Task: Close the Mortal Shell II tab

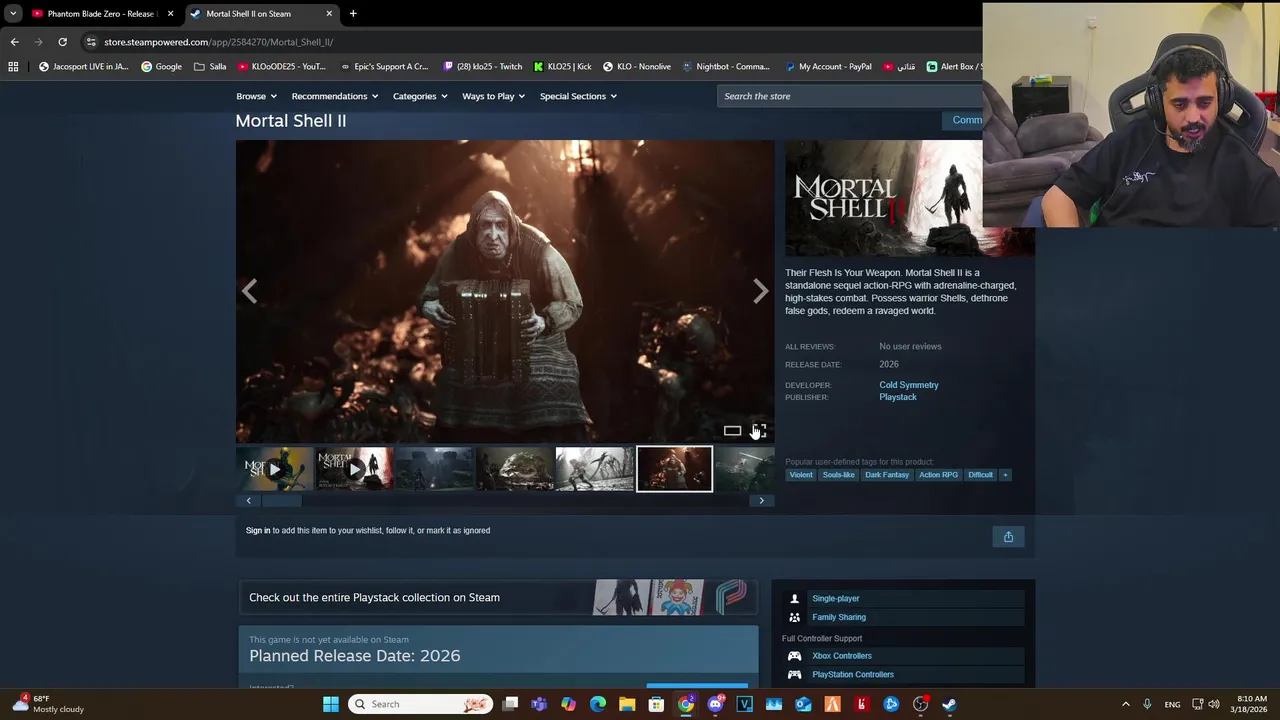Action: 329,14
